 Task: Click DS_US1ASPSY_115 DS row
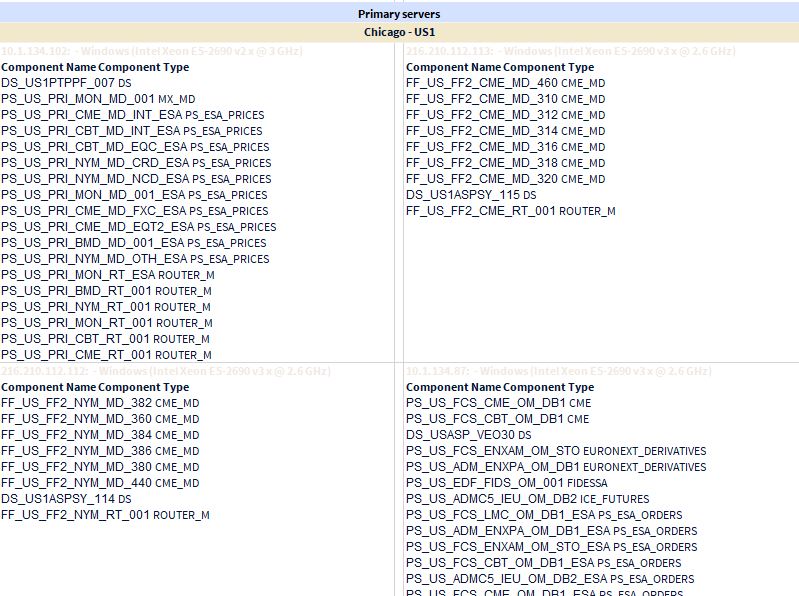click(x=471, y=195)
